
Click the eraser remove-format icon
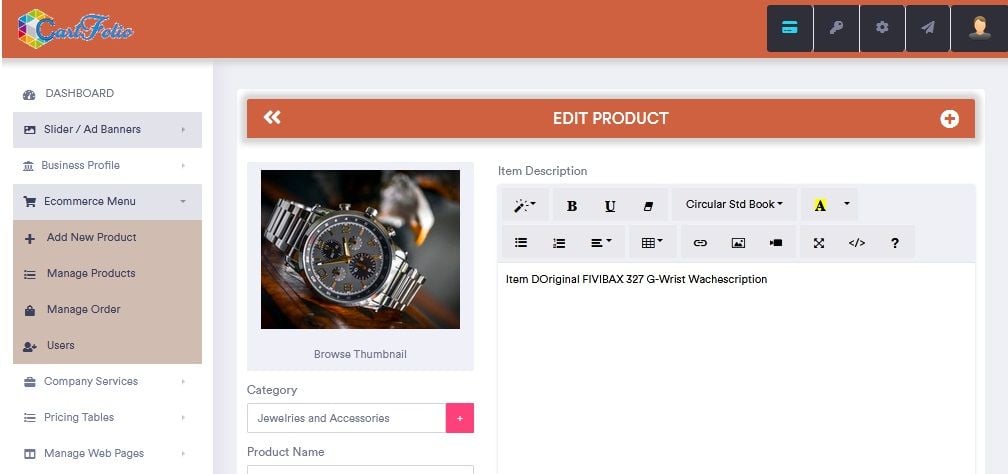coord(648,206)
